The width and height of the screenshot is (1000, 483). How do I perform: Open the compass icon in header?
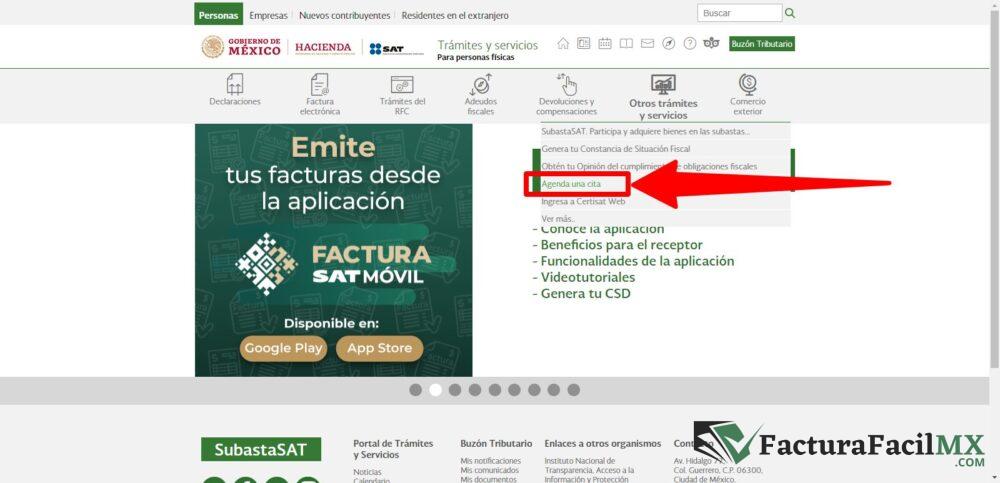click(x=668, y=43)
